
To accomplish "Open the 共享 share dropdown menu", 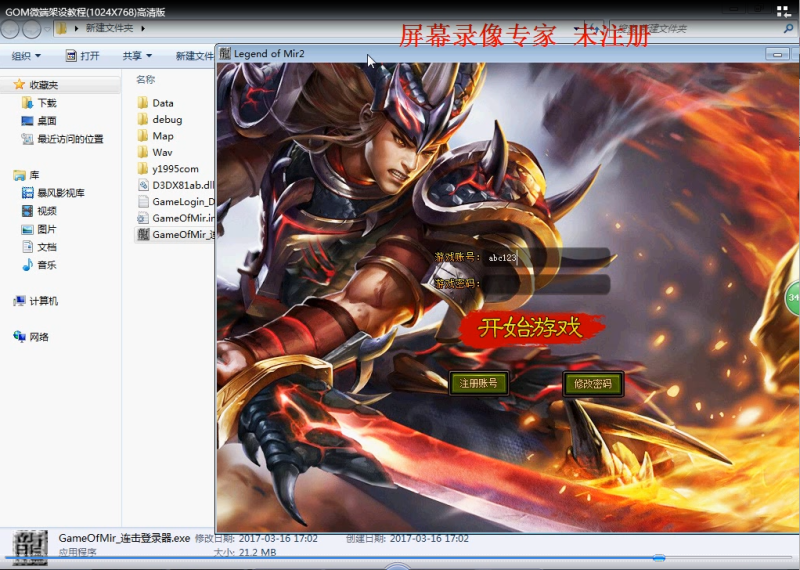I will coord(137,56).
